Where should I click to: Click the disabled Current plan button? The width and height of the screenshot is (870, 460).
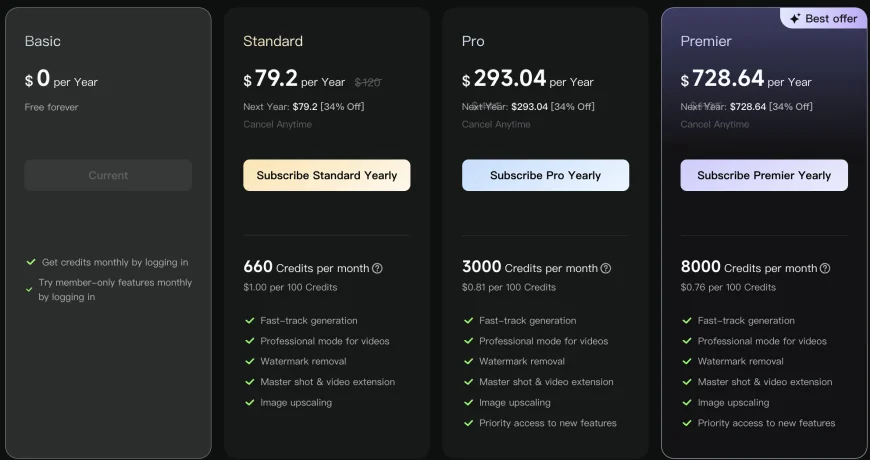(108, 175)
